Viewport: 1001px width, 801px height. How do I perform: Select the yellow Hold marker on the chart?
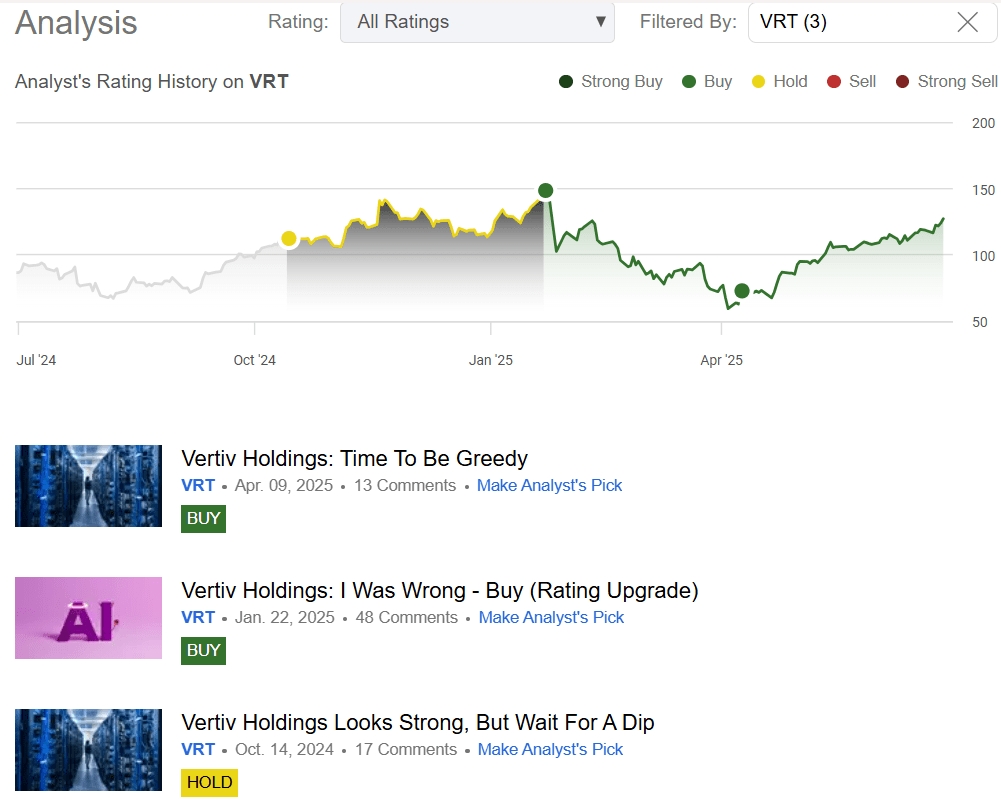coord(288,238)
